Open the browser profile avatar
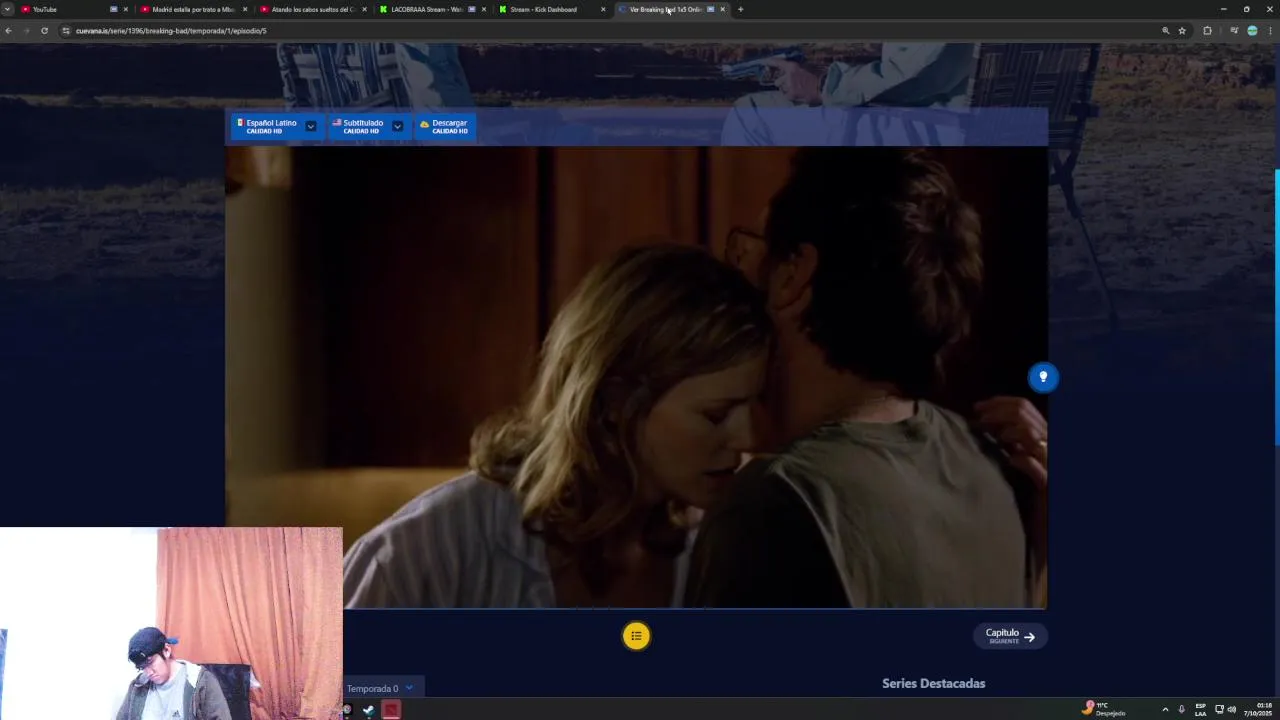This screenshot has width=1280, height=720. pyautogui.click(x=1252, y=31)
